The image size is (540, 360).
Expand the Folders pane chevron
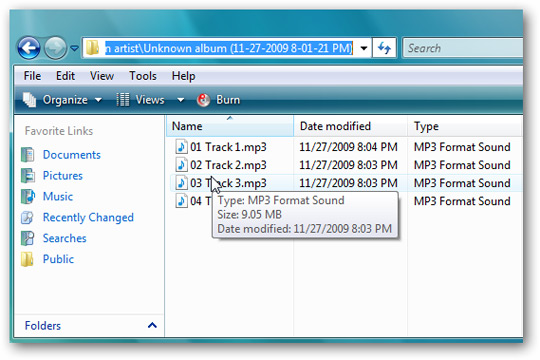pos(152,325)
